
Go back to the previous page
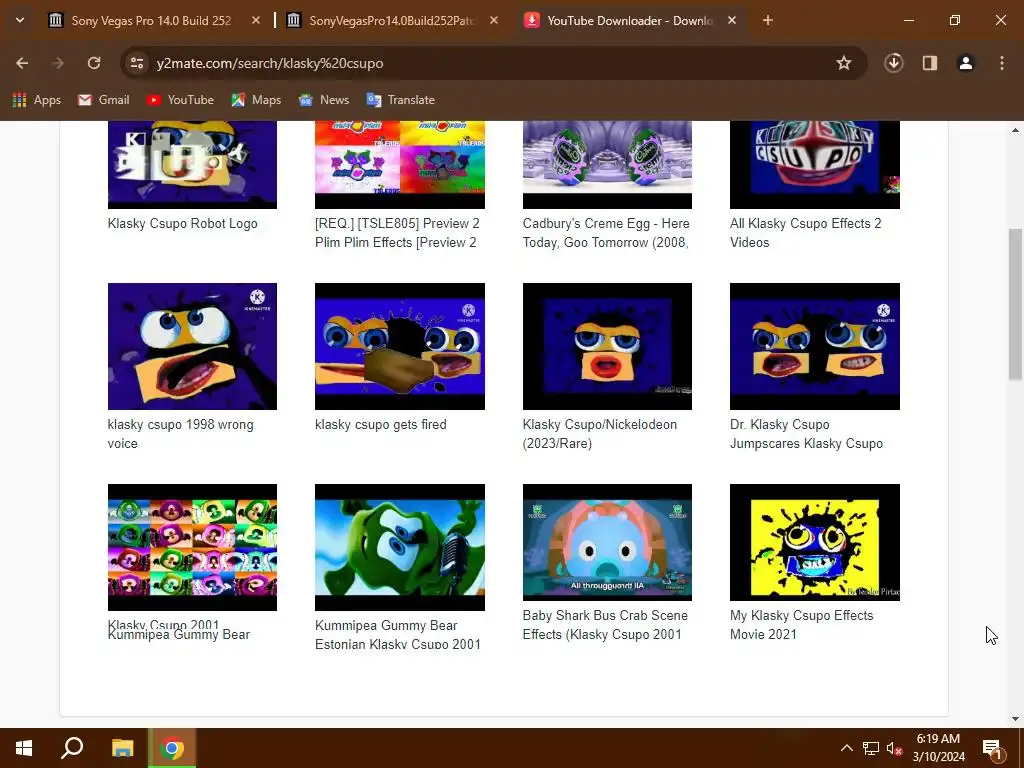click(x=22, y=63)
